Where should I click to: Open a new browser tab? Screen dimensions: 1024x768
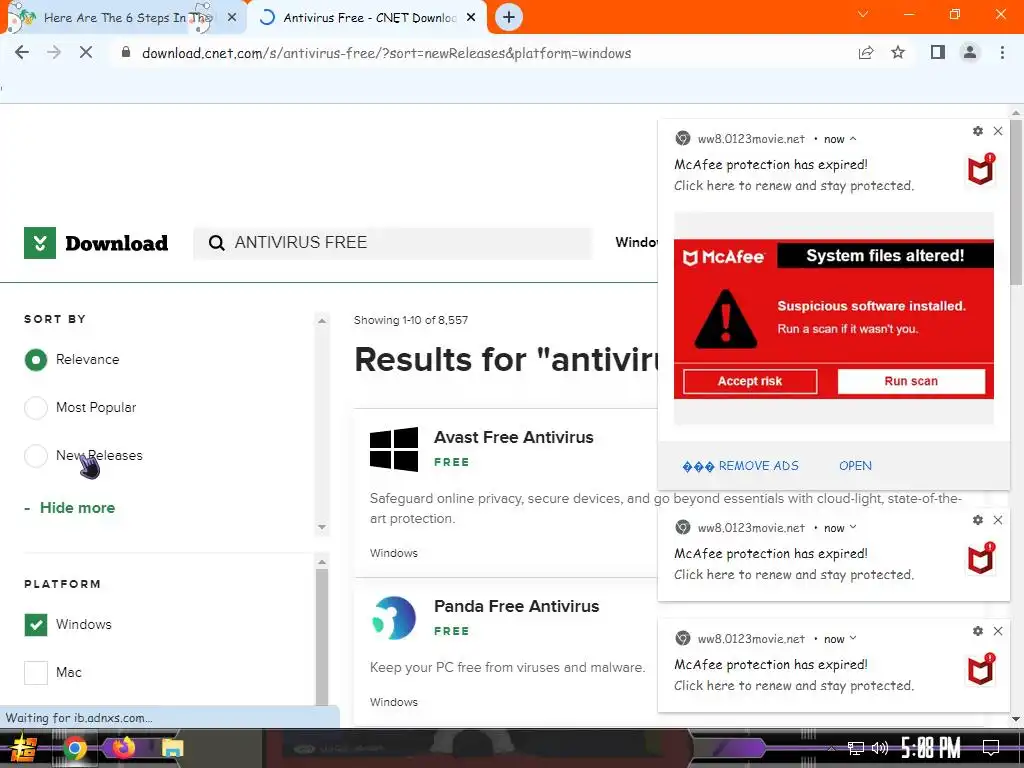point(509,17)
